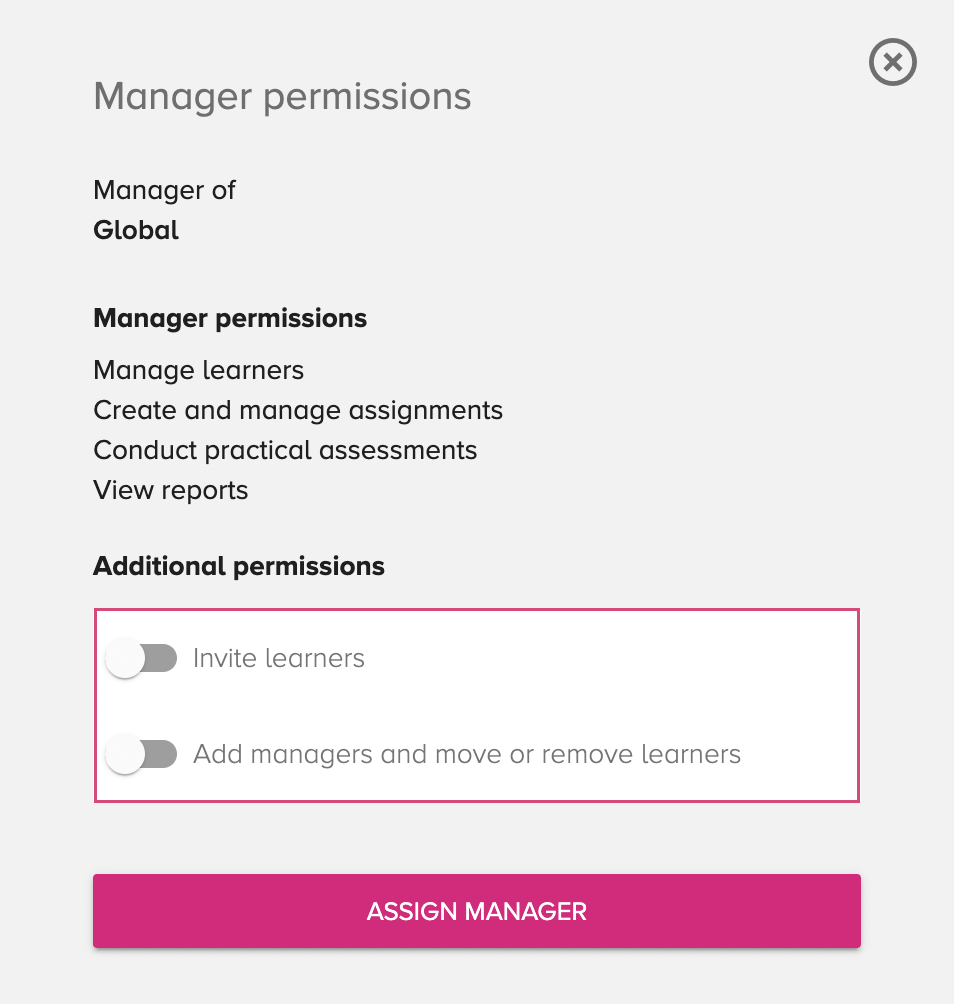The width and height of the screenshot is (954, 1004).
Task: Click the Manager of label
Action: [165, 190]
